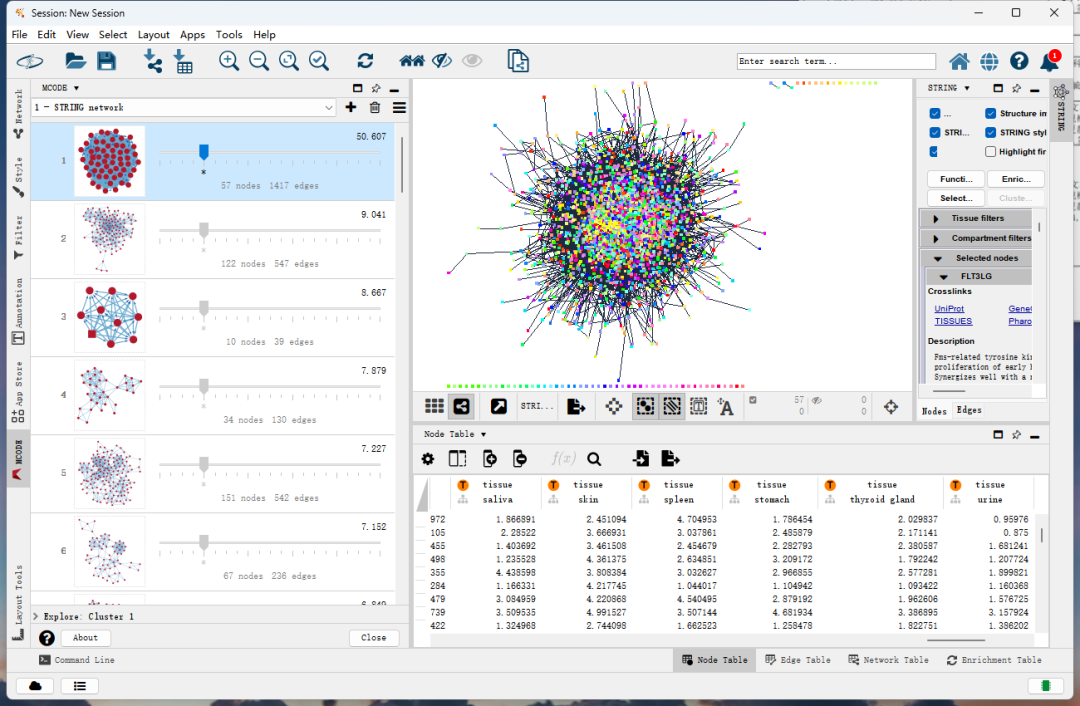Close the MCODE results panel
The width and height of the screenshot is (1080, 706).
[373, 638]
